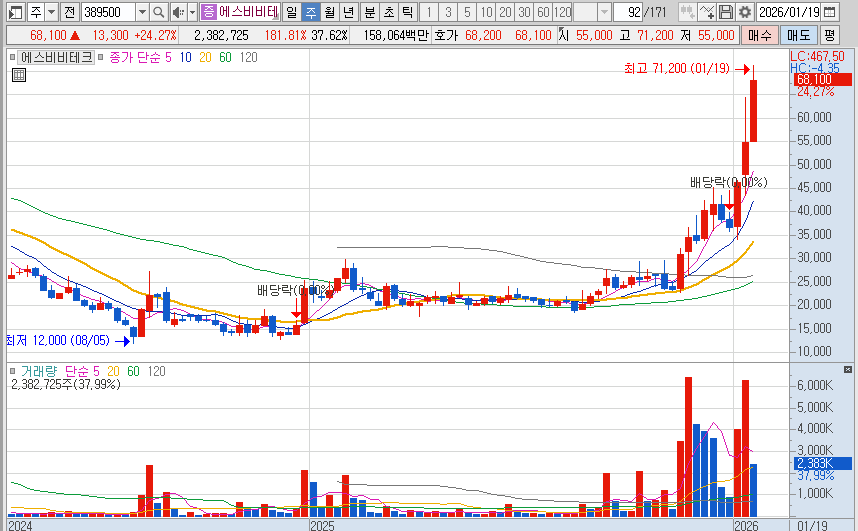The width and height of the screenshot is (858, 531).
Task: Click the 에스비비테크 chart title label
Action: point(56,57)
